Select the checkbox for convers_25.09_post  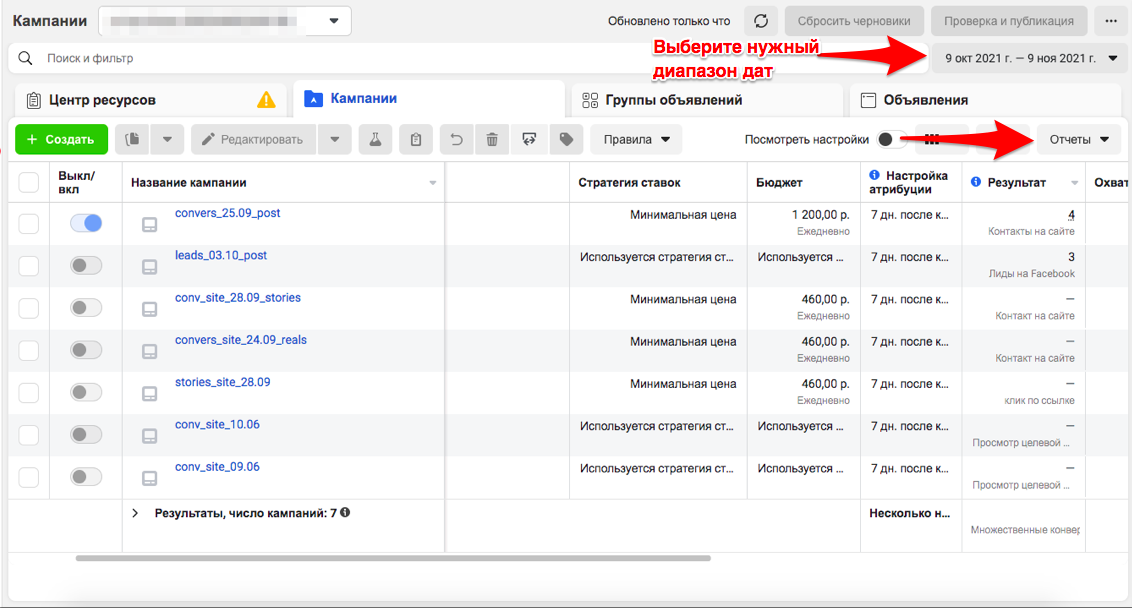click(29, 224)
